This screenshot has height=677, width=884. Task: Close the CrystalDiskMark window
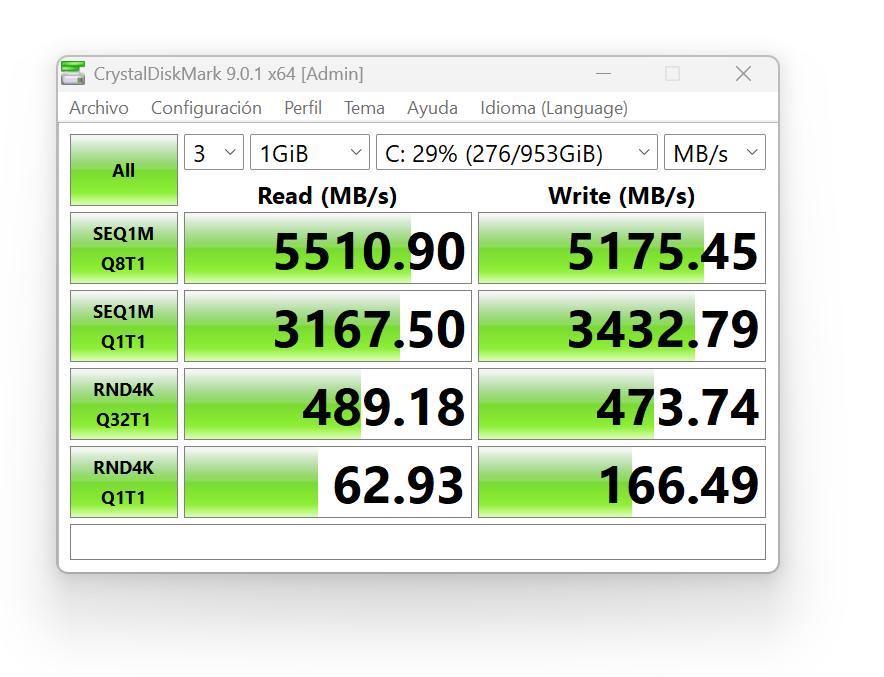tap(743, 73)
